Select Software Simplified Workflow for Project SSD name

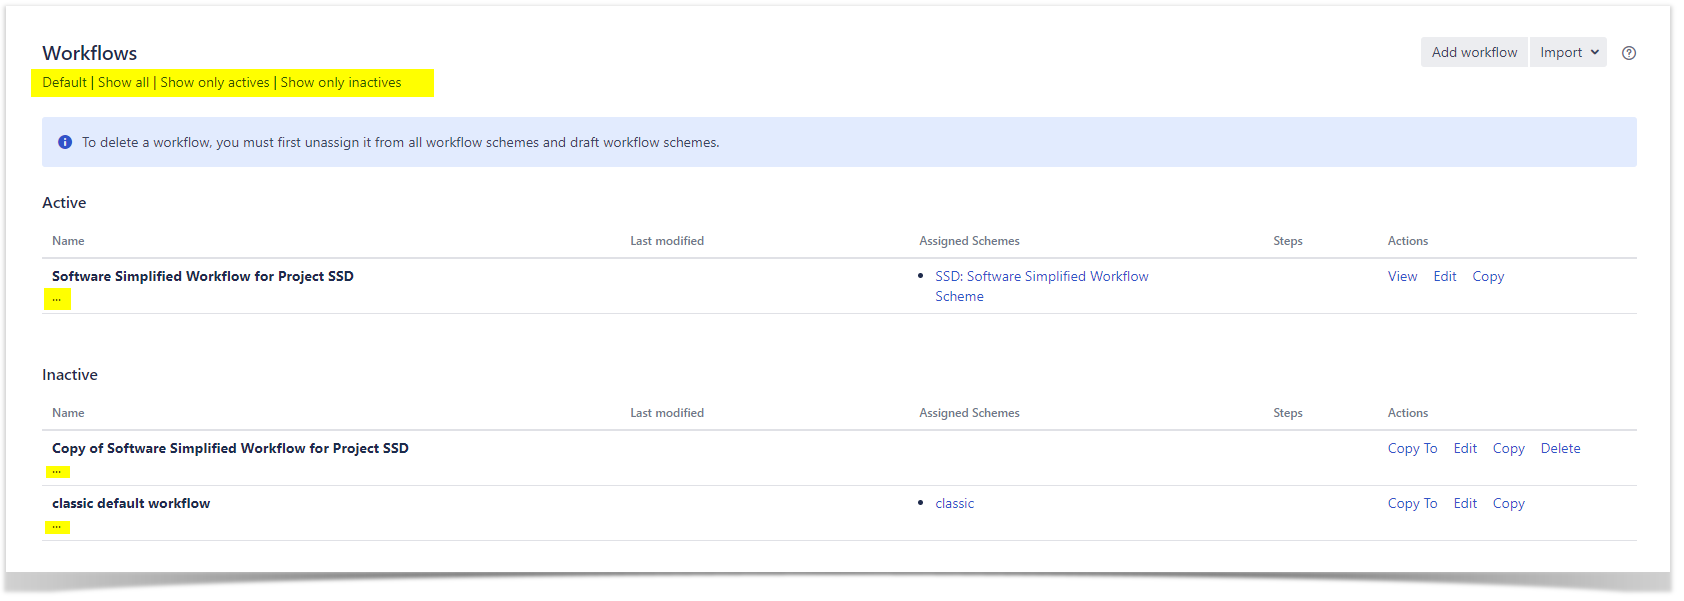[x=203, y=276]
